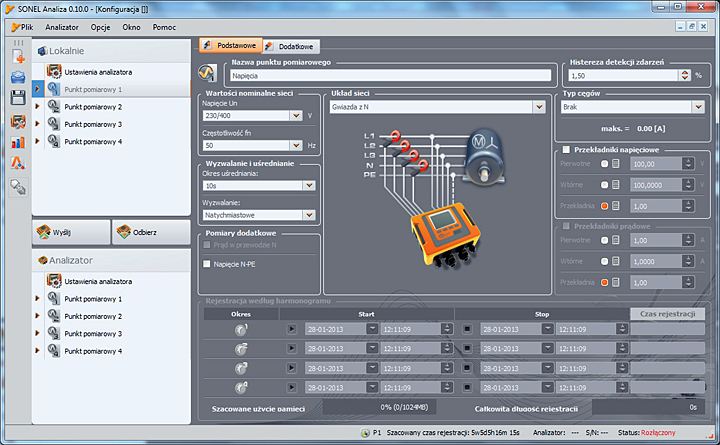Open the Analizator menu
This screenshot has height=445, width=720.
click(62, 27)
